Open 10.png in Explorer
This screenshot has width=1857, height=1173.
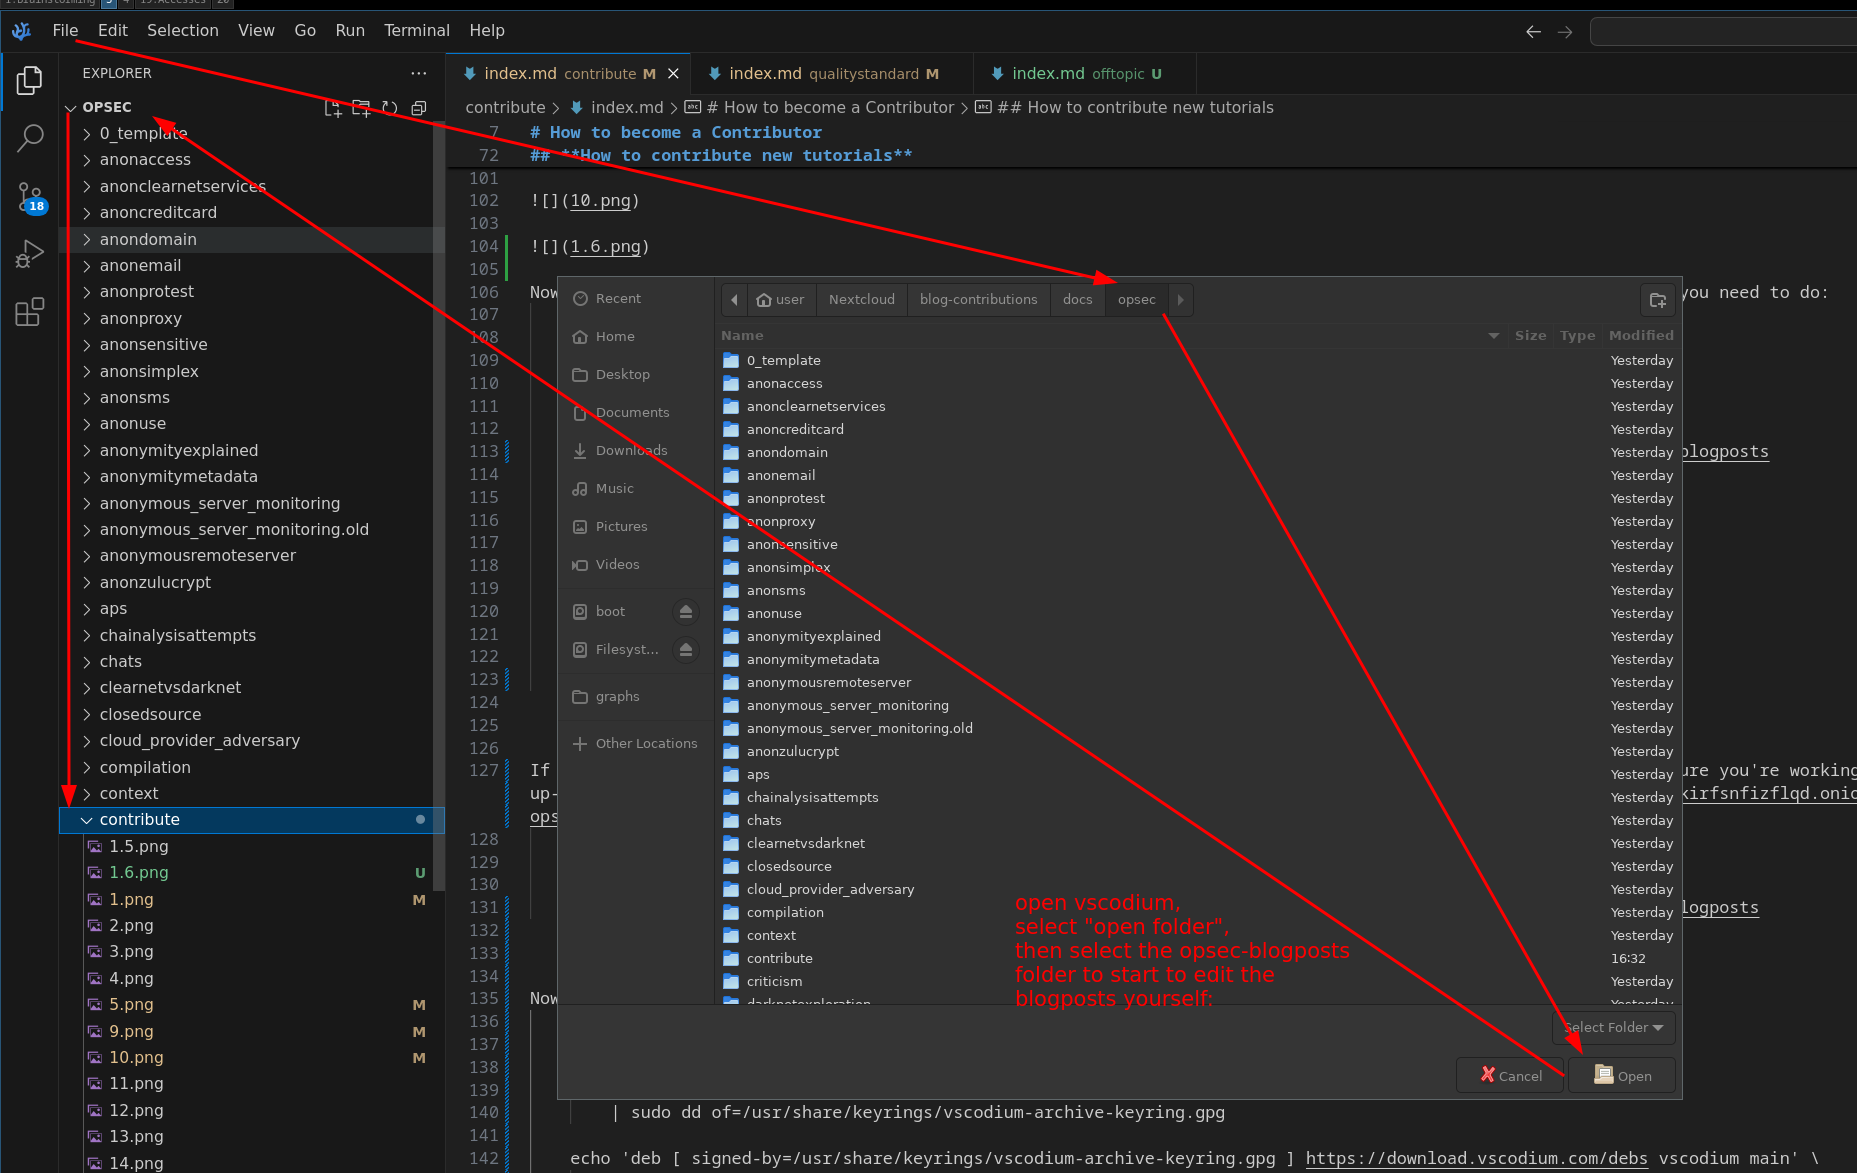252,1058
